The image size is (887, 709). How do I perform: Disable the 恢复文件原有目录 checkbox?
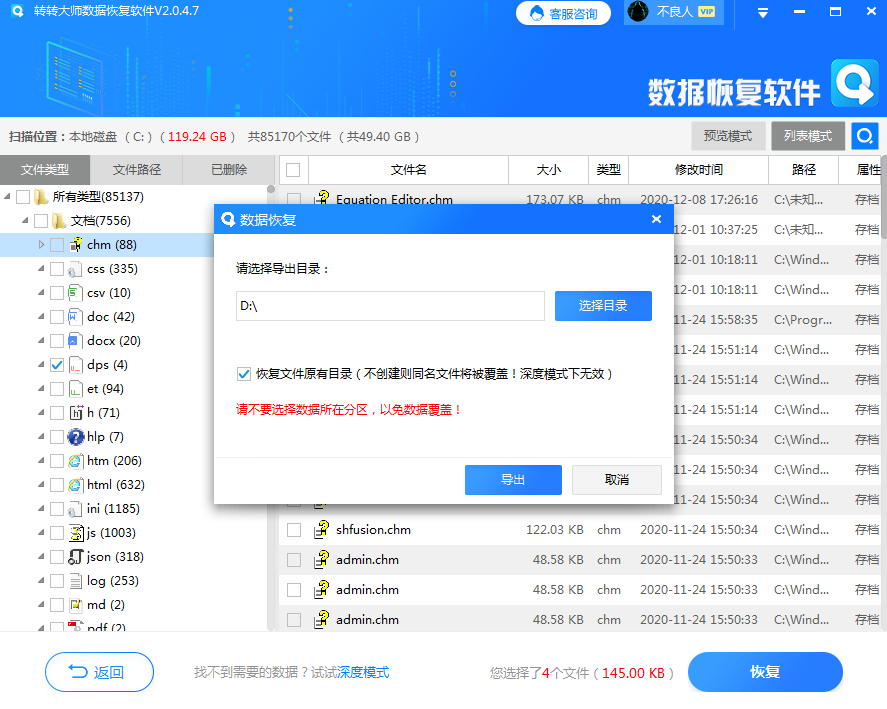coord(244,374)
